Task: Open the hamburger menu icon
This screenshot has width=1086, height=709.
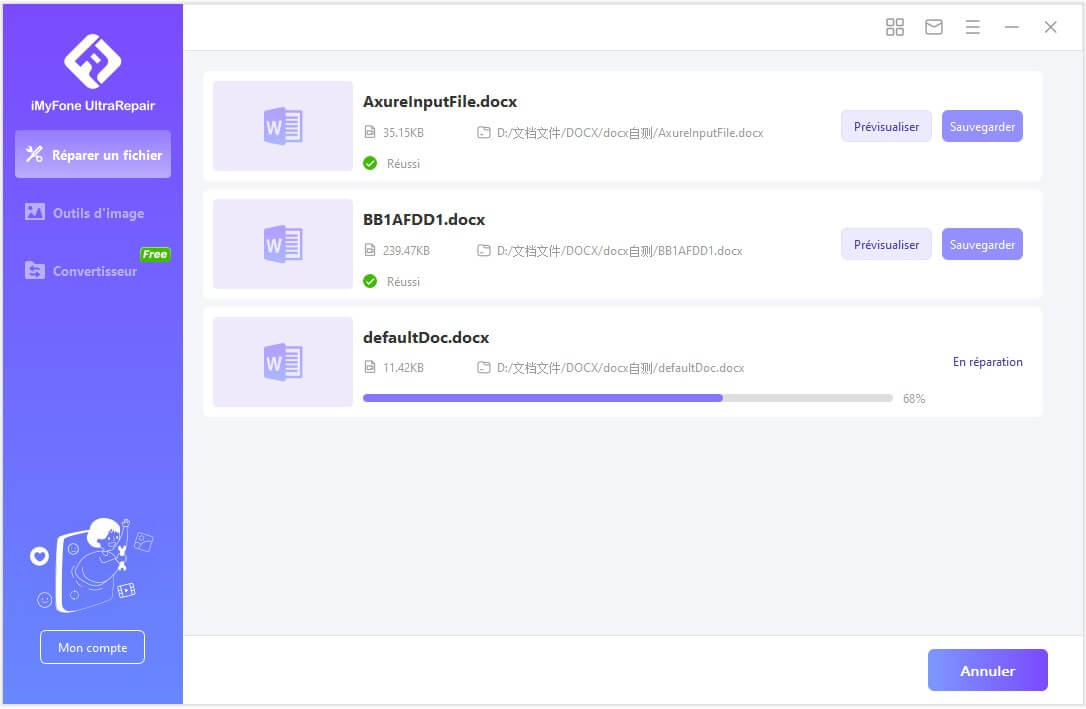Action: click(x=972, y=27)
